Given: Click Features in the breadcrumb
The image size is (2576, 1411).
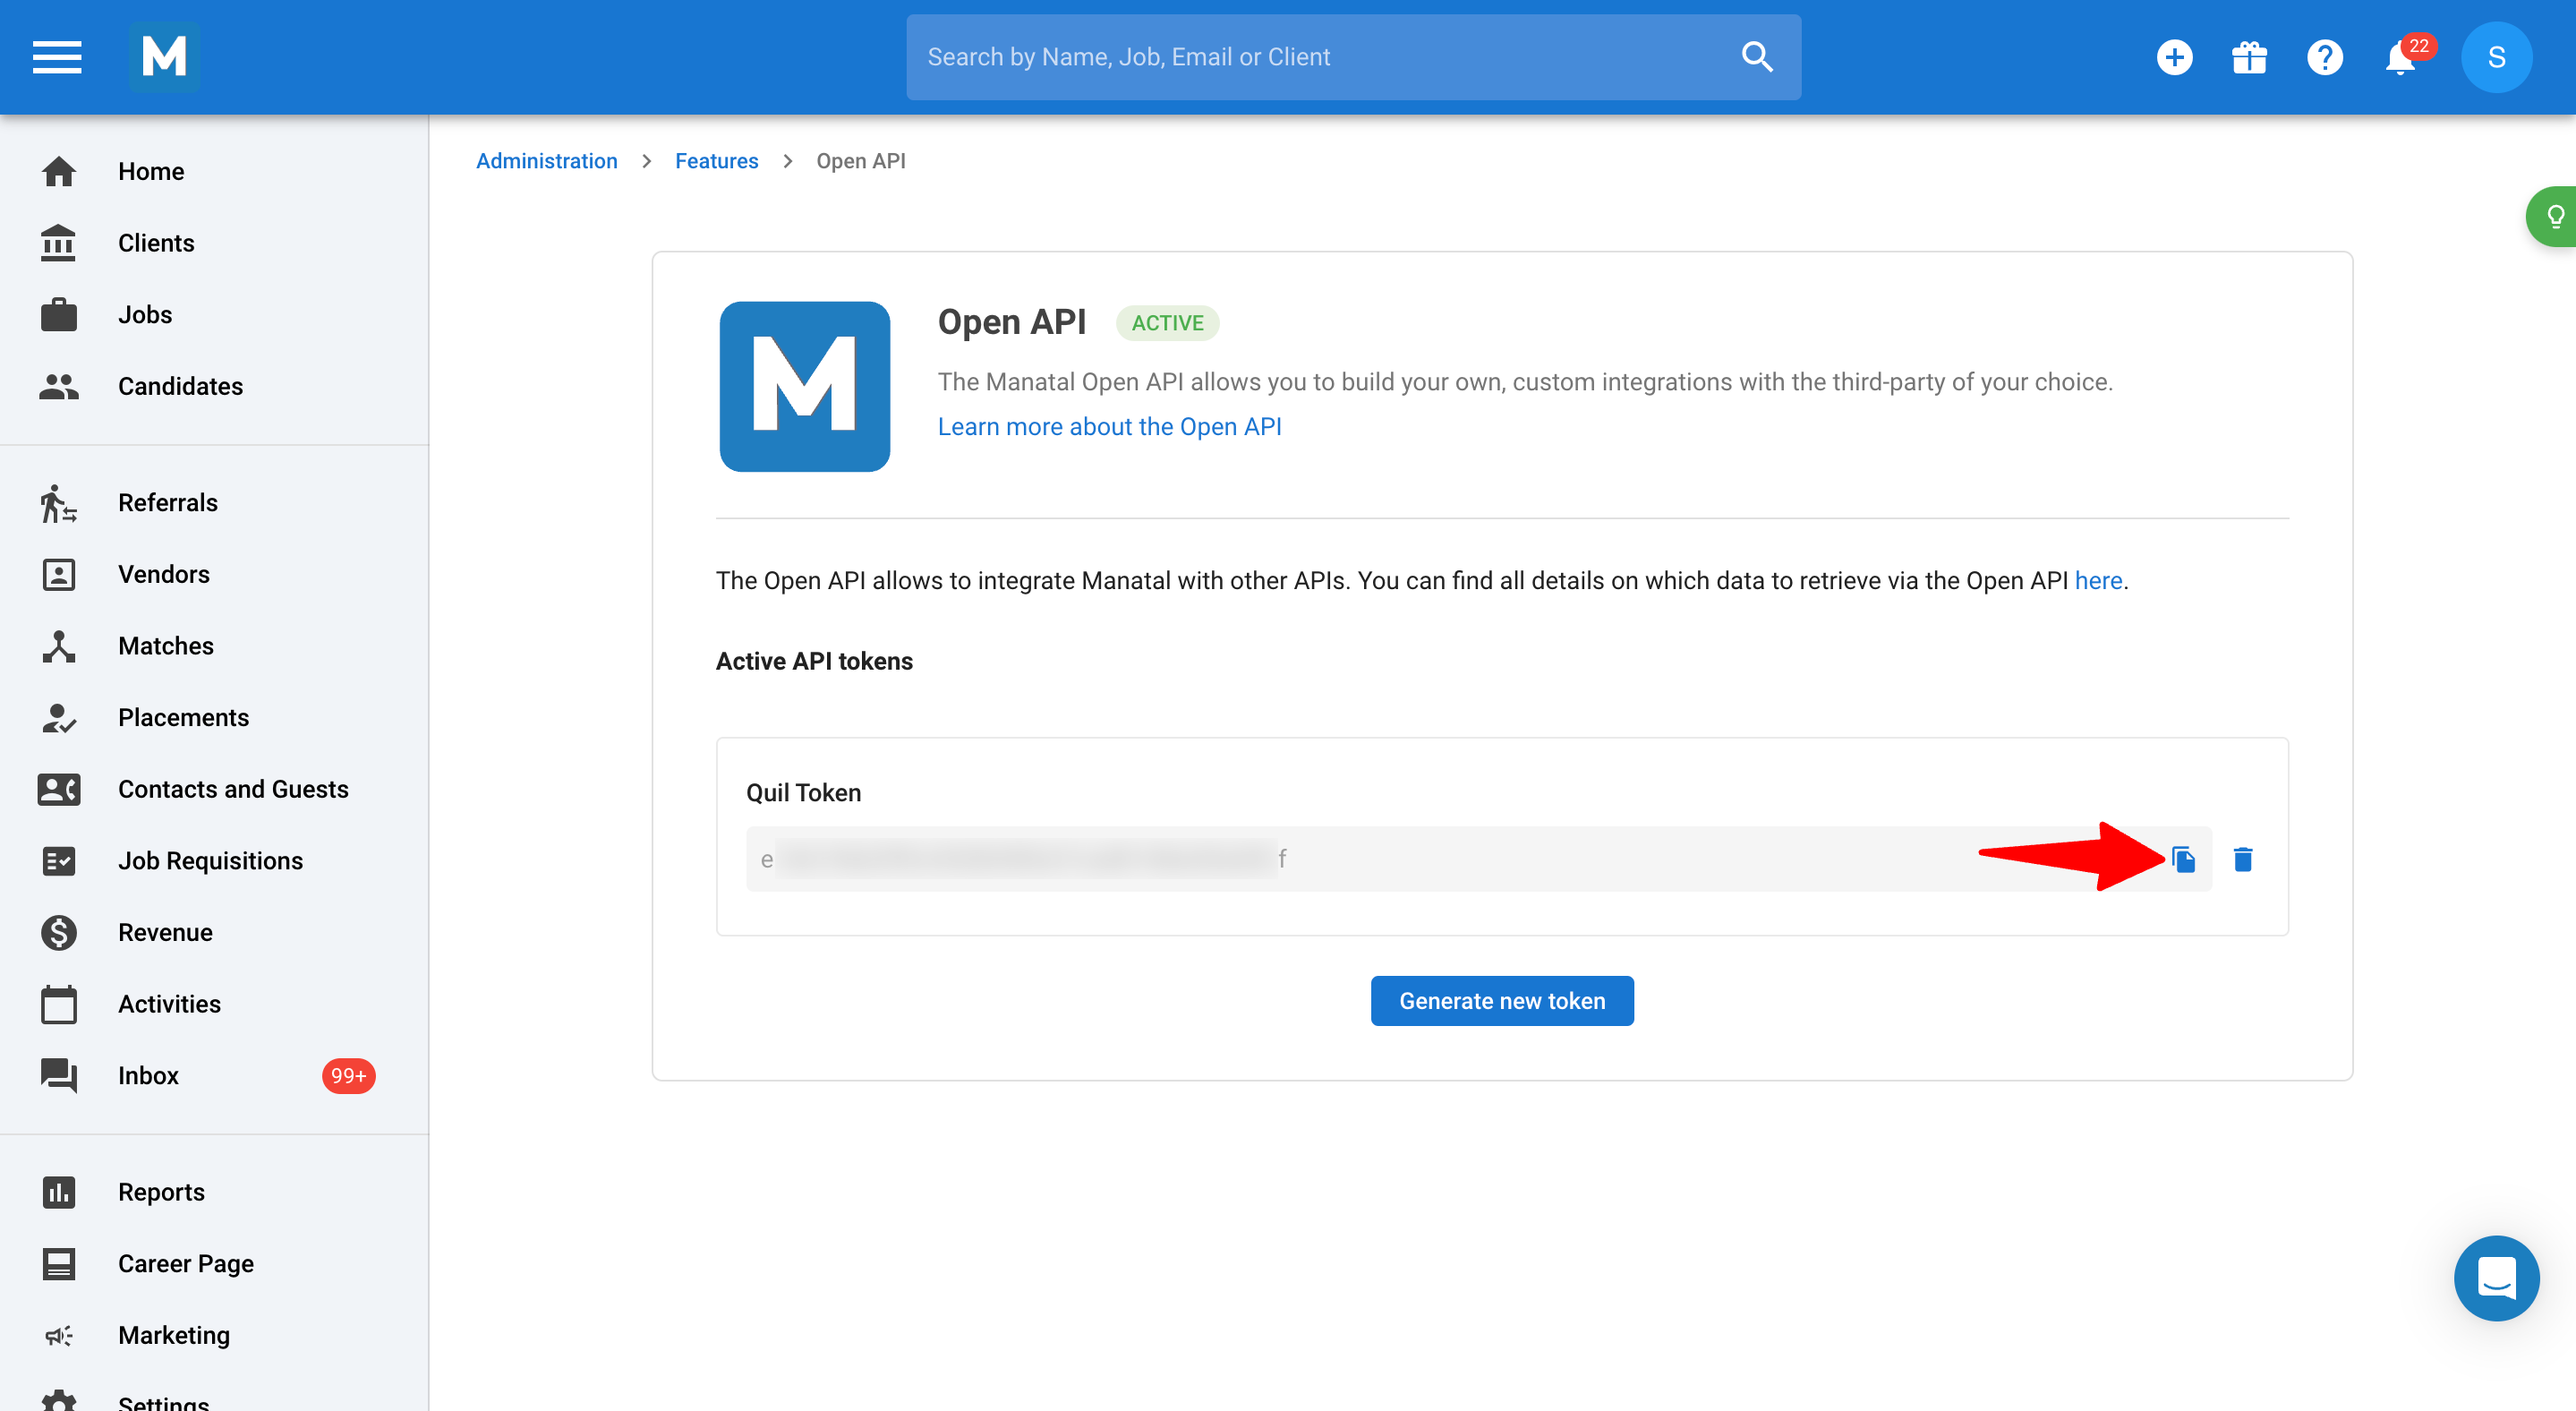Looking at the screenshot, I should coord(716,161).
